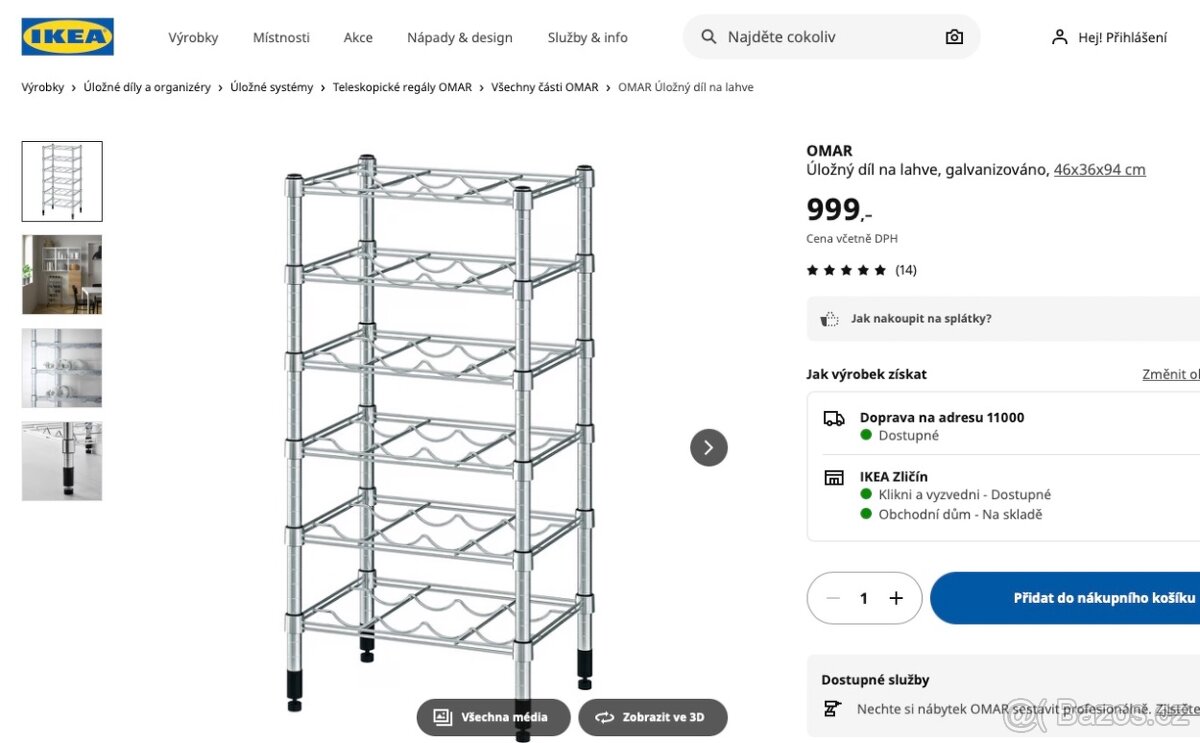Increase quantity with the plus icon
This screenshot has width=1200, height=743.
896,598
